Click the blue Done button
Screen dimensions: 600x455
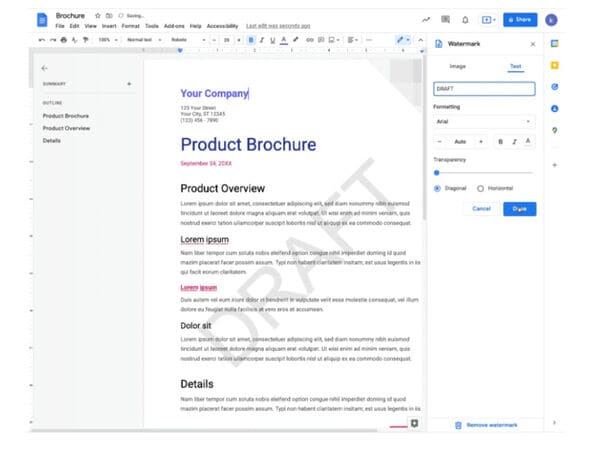pyautogui.click(x=519, y=209)
